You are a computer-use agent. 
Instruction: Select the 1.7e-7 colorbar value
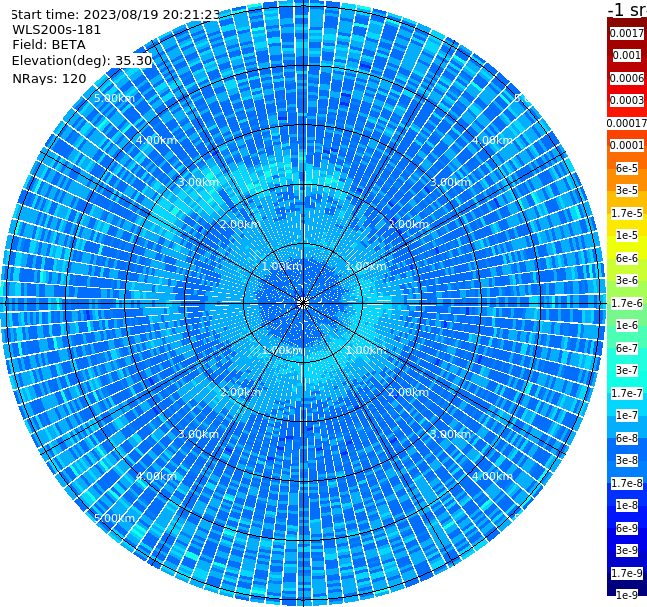[x=627, y=393]
